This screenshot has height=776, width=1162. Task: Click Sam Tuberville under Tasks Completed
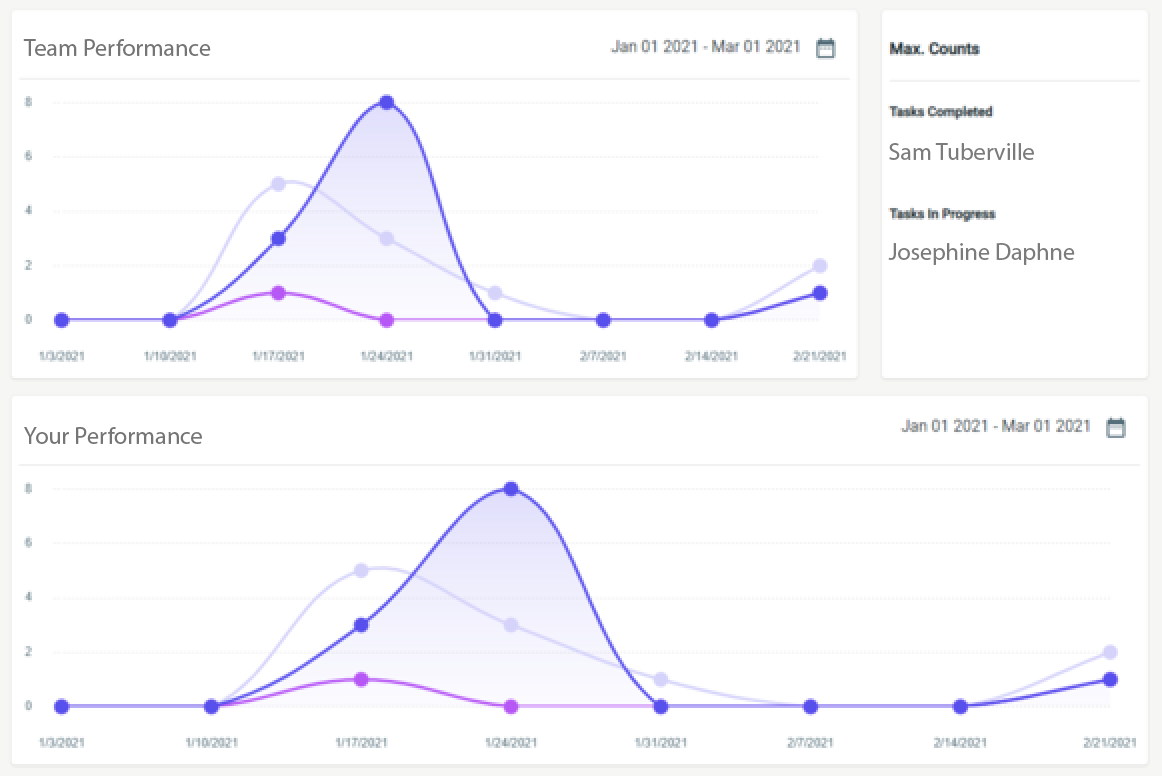(961, 152)
